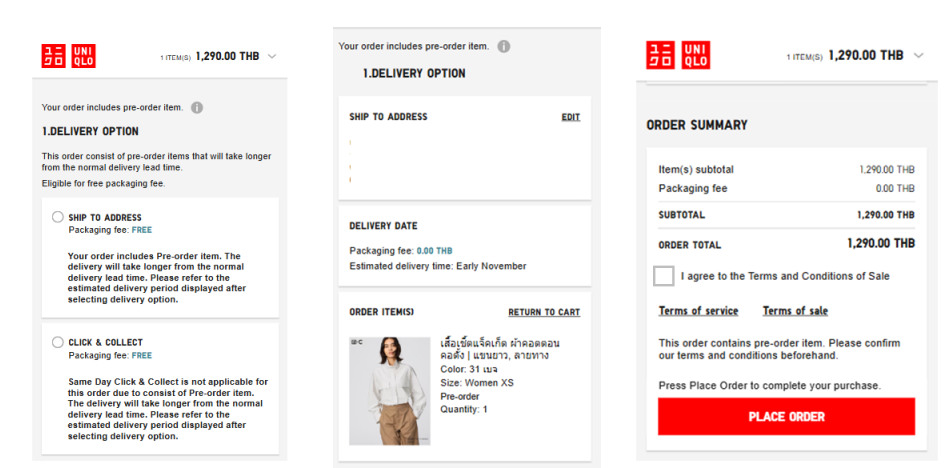Click the Ship to Address option label
Screen dimensions: 949x468
click(105, 217)
